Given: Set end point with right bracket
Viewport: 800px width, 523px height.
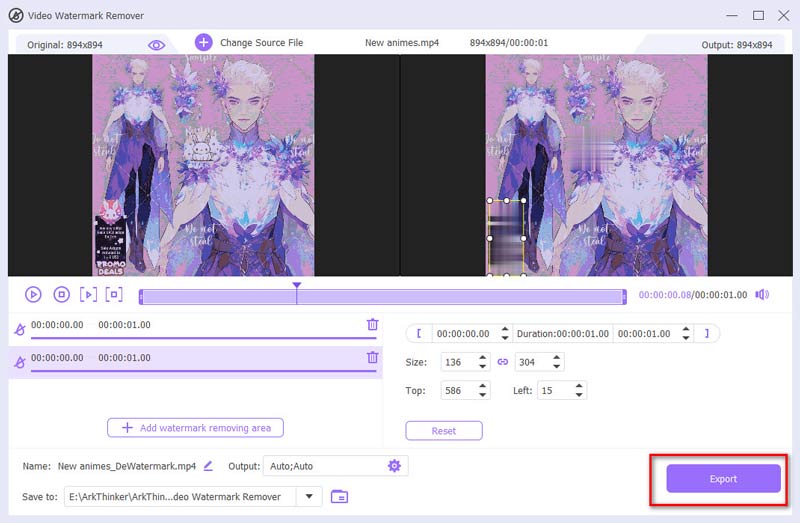Looking at the screenshot, I should 707,333.
